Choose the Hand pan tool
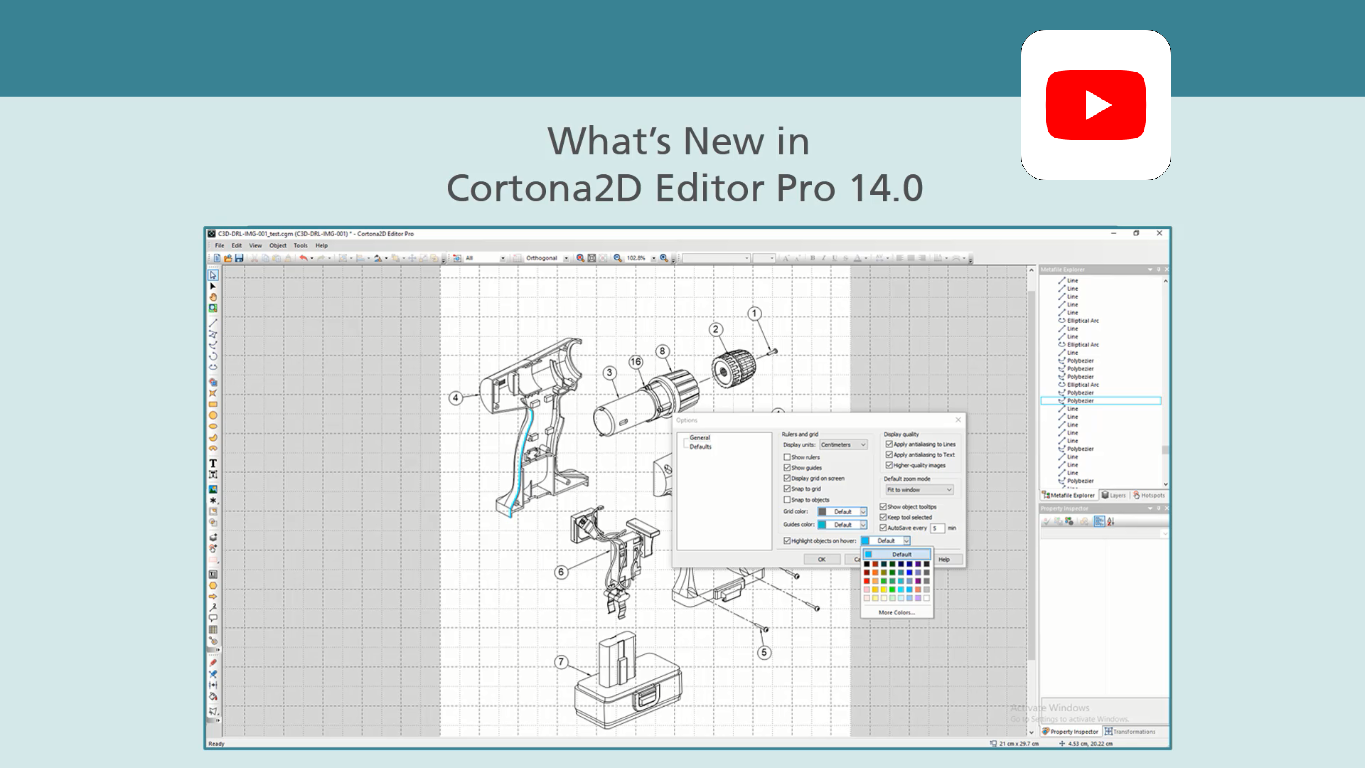Viewport: 1365px width, 768px height. tap(213, 297)
